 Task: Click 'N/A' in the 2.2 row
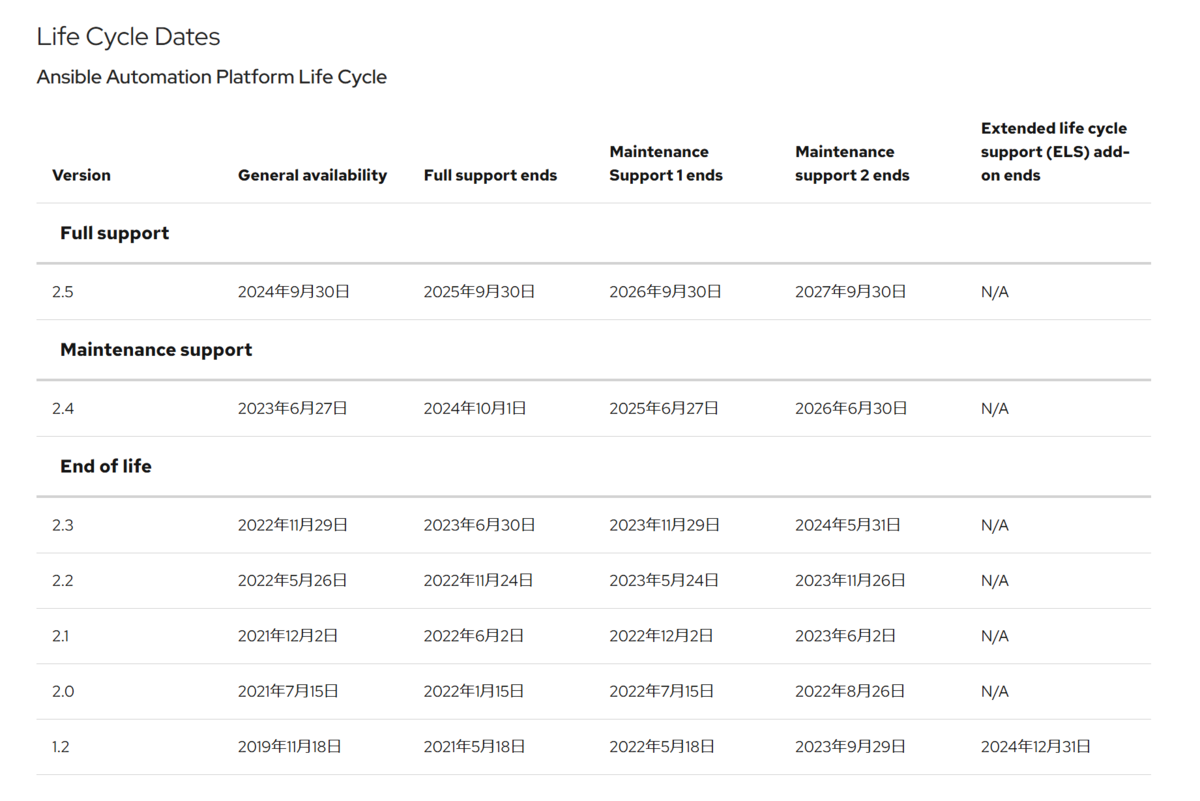[995, 580]
